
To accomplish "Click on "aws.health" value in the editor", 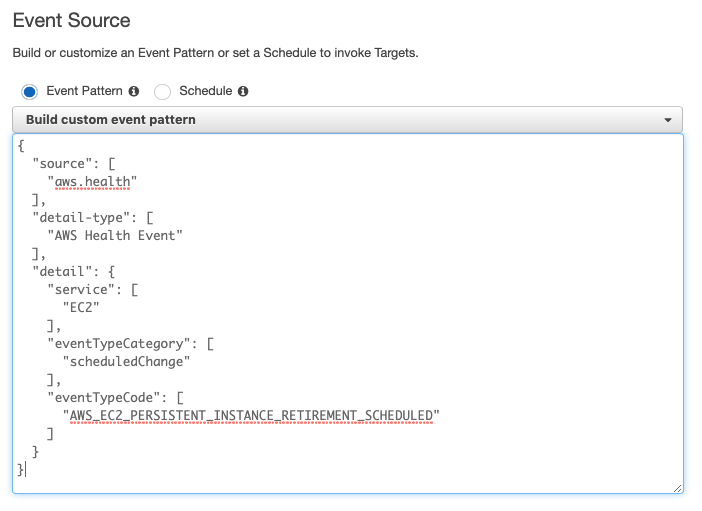I will tap(92, 181).
